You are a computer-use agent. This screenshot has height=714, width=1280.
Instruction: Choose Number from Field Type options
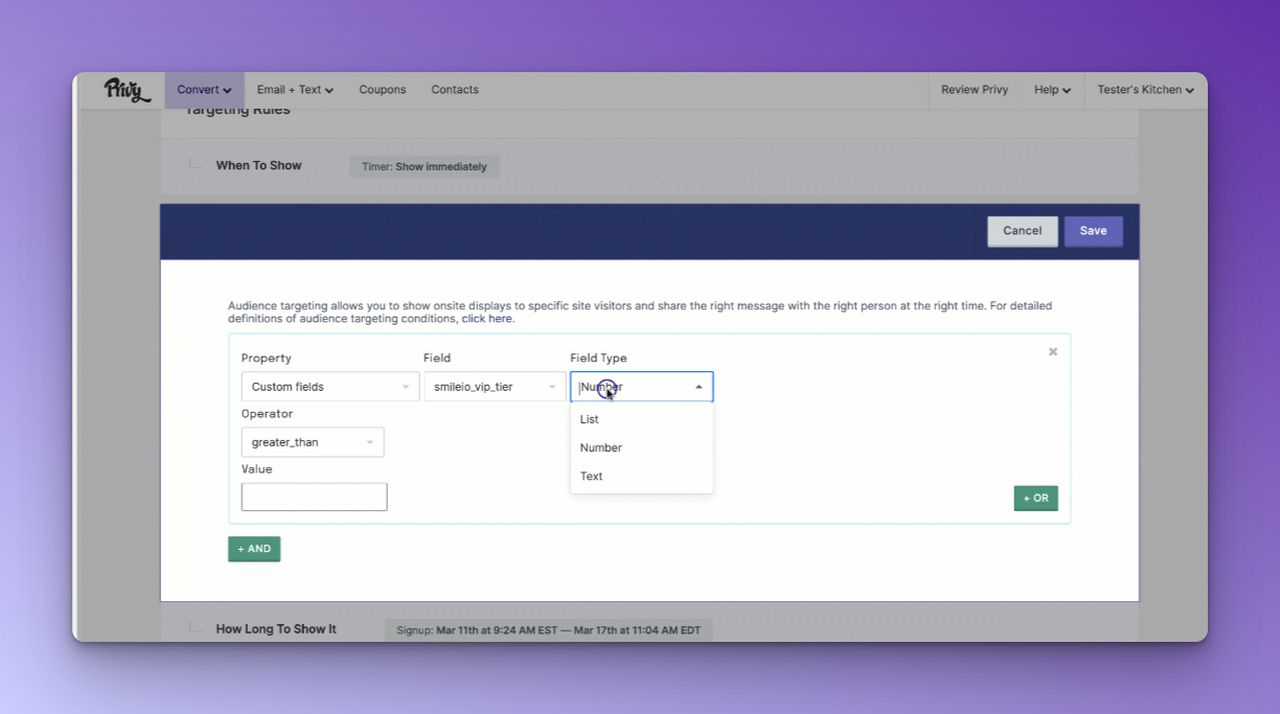[642, 448]
